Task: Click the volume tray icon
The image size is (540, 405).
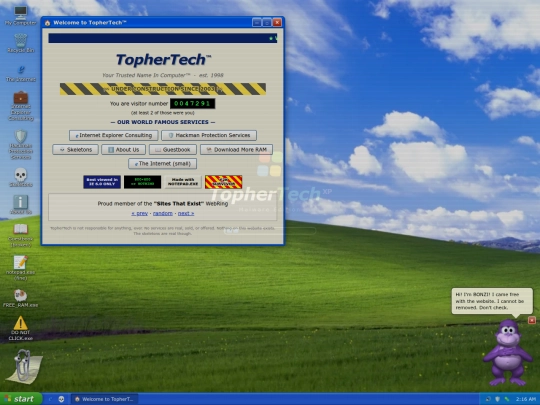Action: tap(488, 399)
